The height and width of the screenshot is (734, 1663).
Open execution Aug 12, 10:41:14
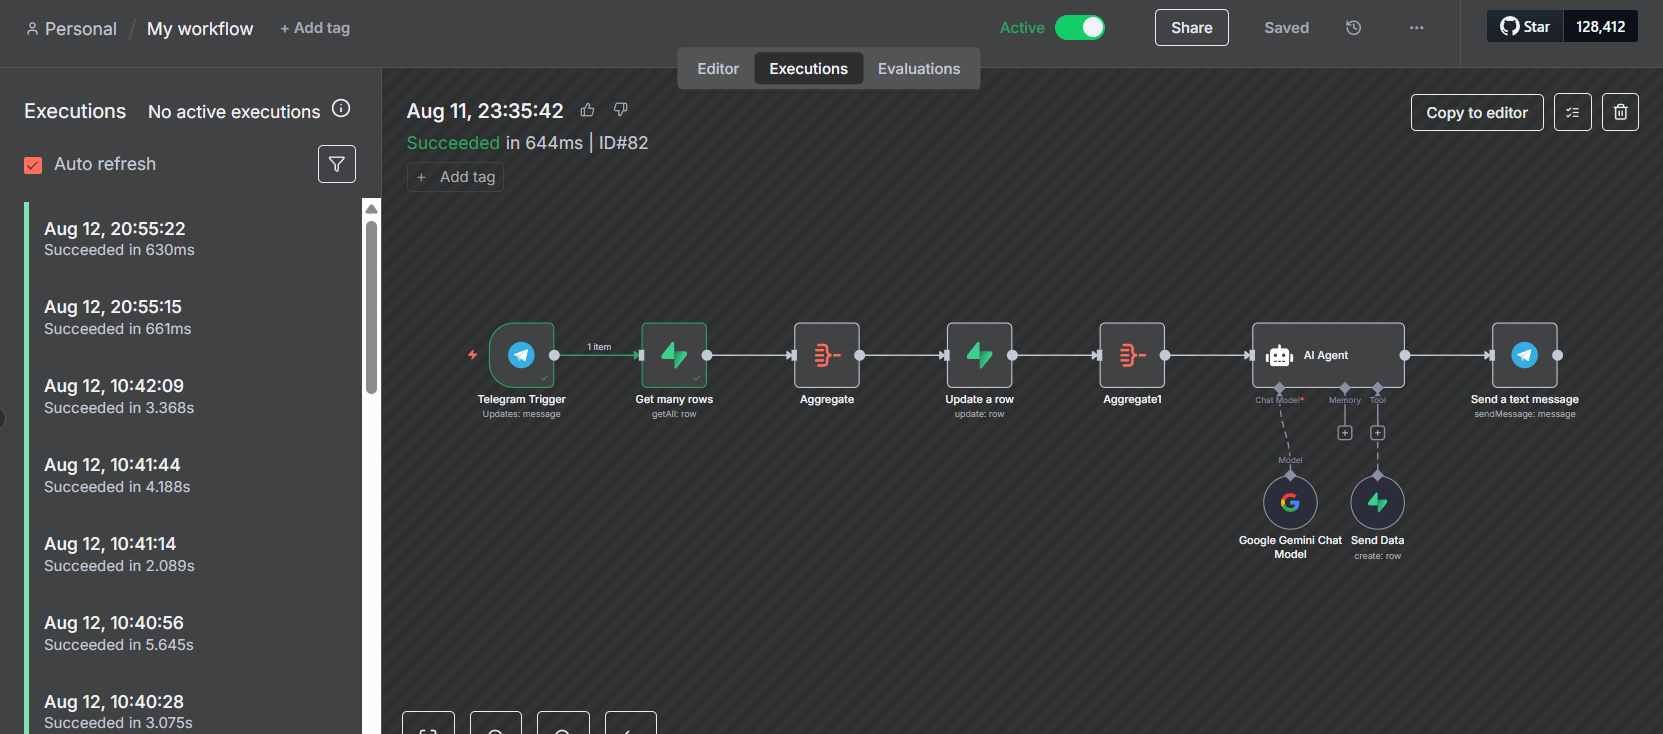(x=195, y=554)
